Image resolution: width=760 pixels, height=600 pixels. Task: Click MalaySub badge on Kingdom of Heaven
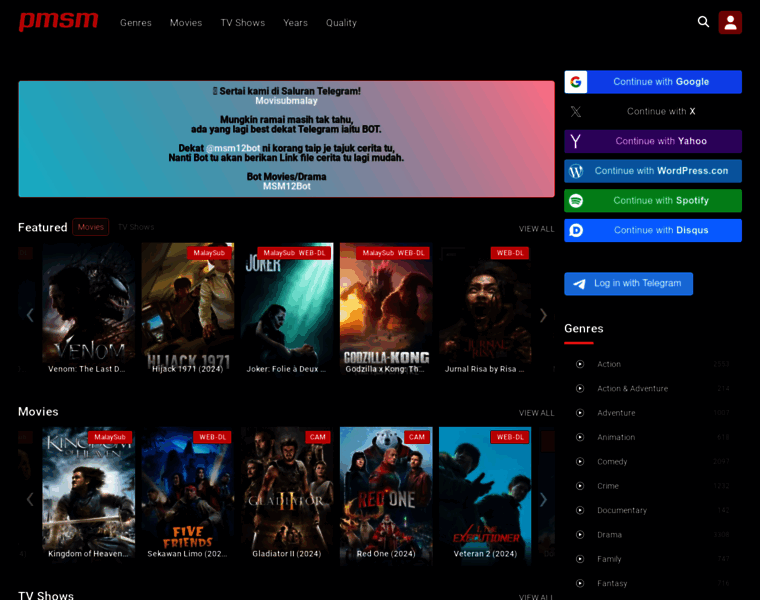[110, 437]
